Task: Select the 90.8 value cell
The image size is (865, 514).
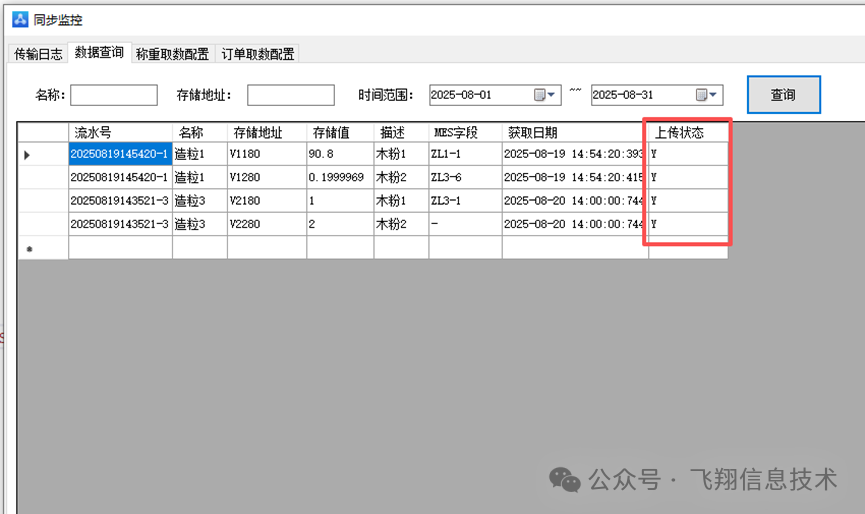Action: coord(340,154)
